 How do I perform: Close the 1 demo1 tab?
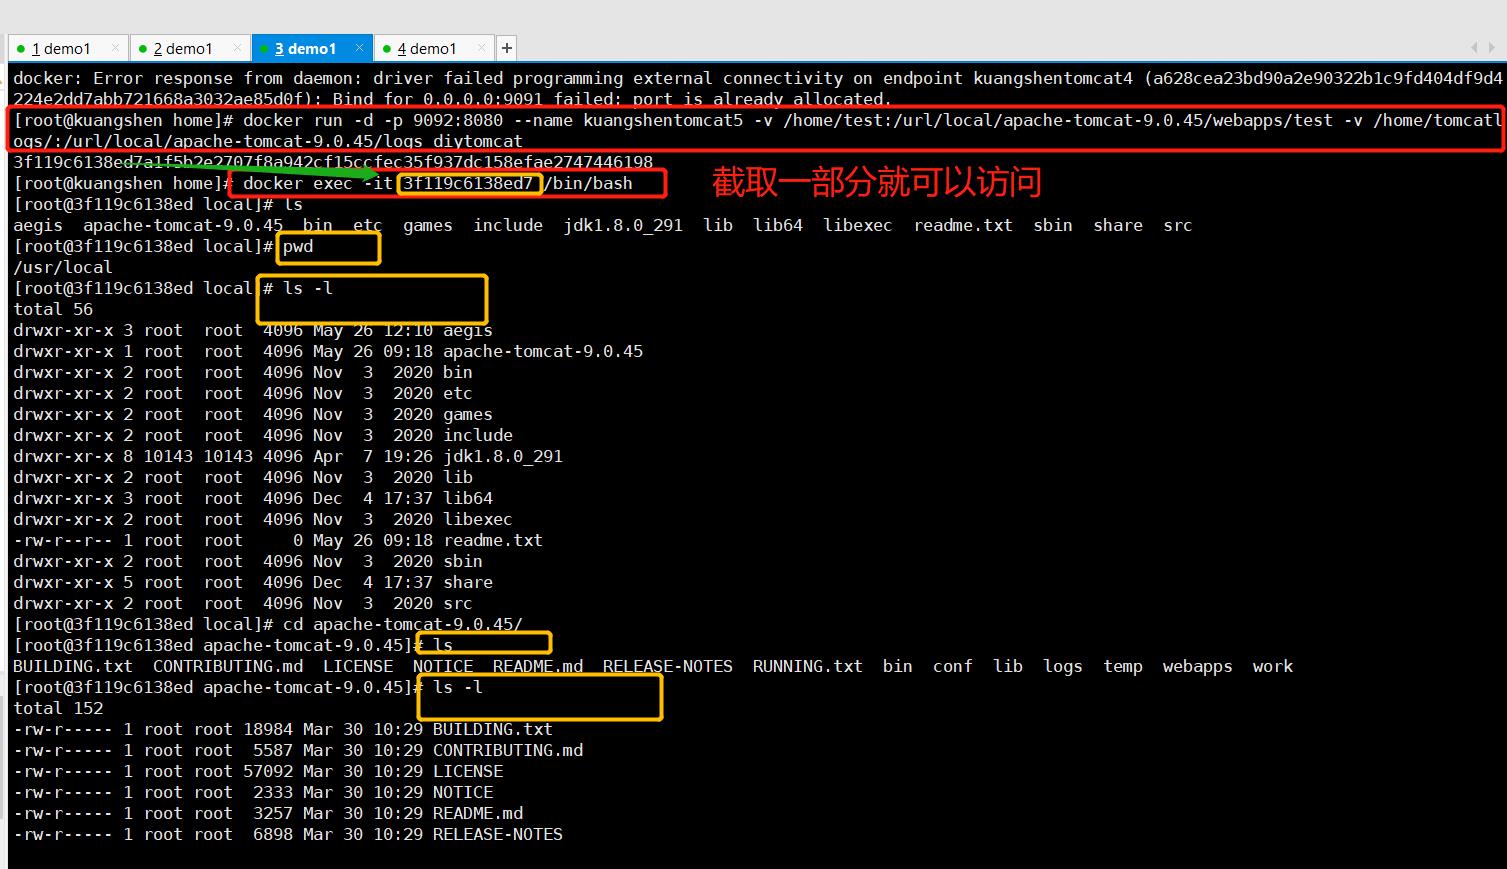click(116, 48)
